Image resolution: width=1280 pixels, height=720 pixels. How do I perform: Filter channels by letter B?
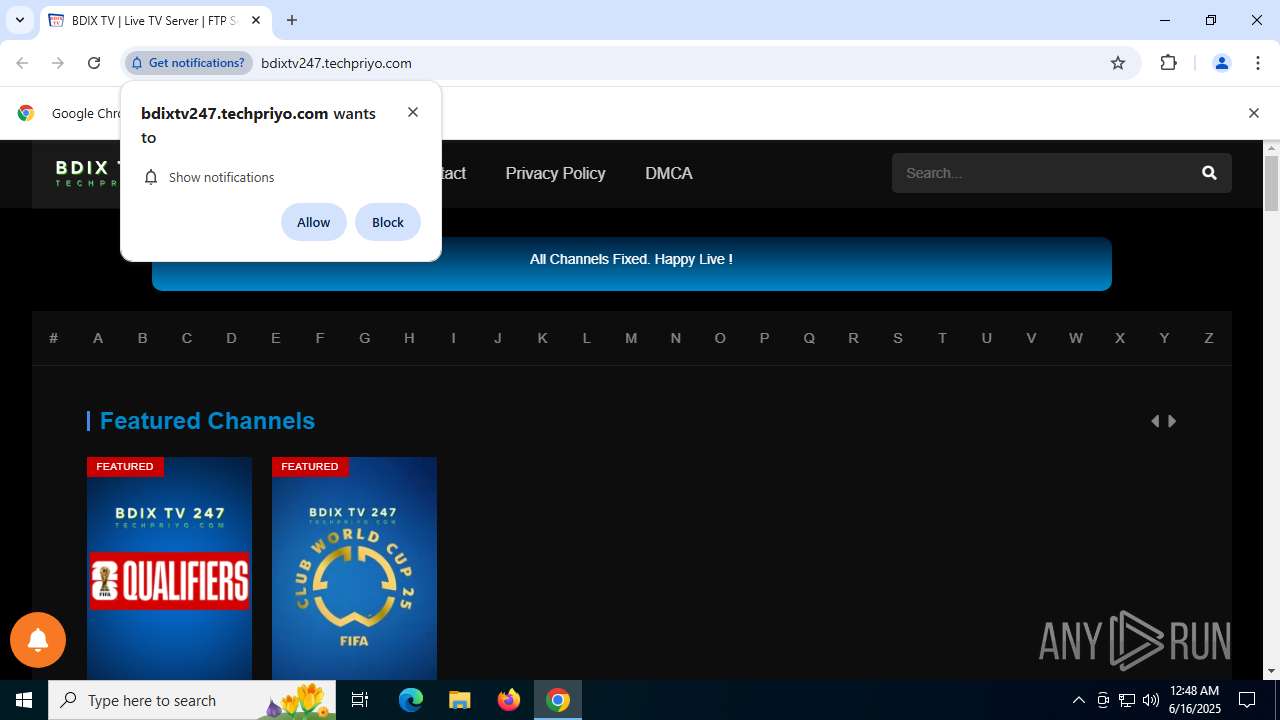click(x=142, y=338)
